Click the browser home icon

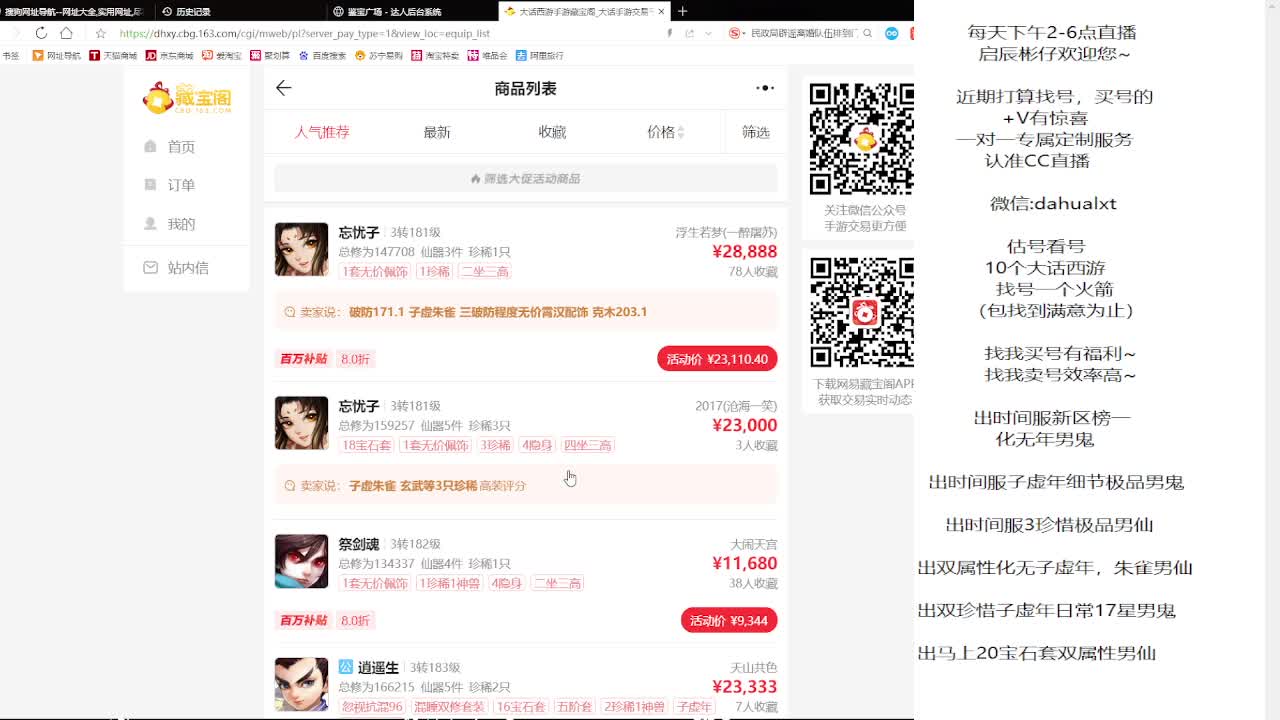click(66, 33)
